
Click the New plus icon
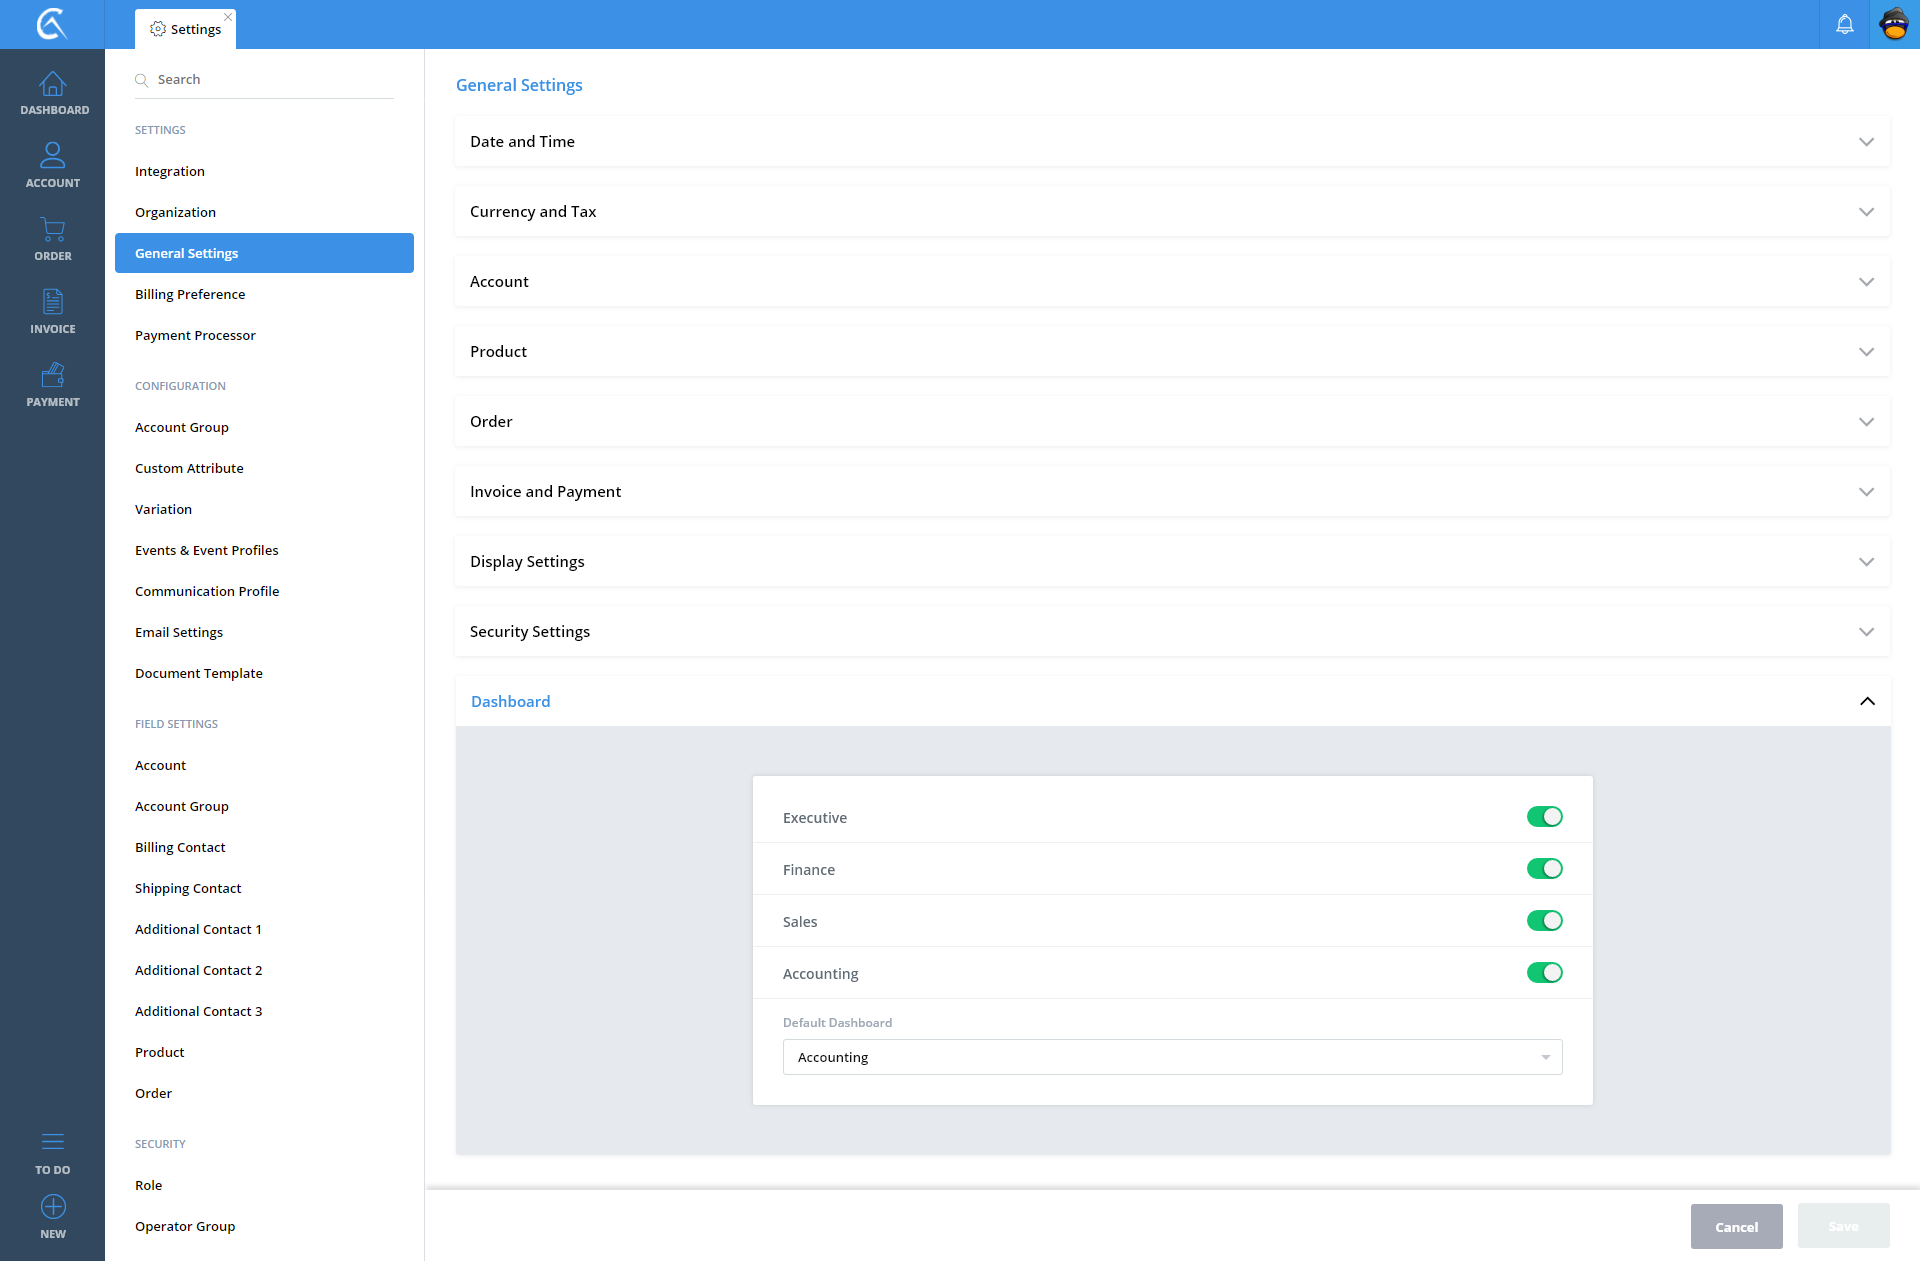click(x=52, y=1207)
